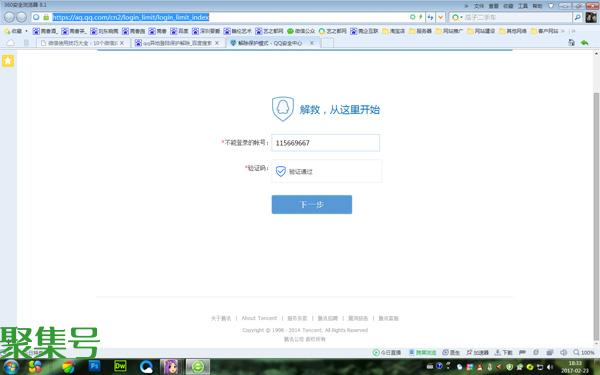Viewport: 600px width, 375px height.
Task: Click the search magnifier icon in toolbar
Action: 577,17
